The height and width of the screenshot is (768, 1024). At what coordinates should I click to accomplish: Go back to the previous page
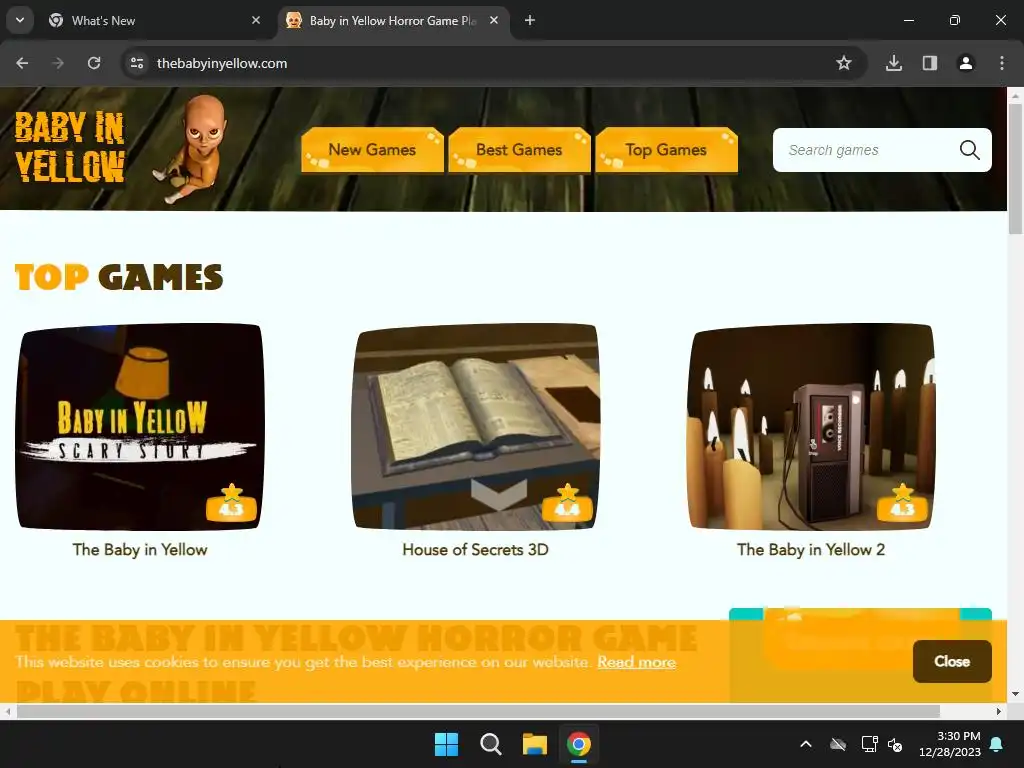(22, 63)
